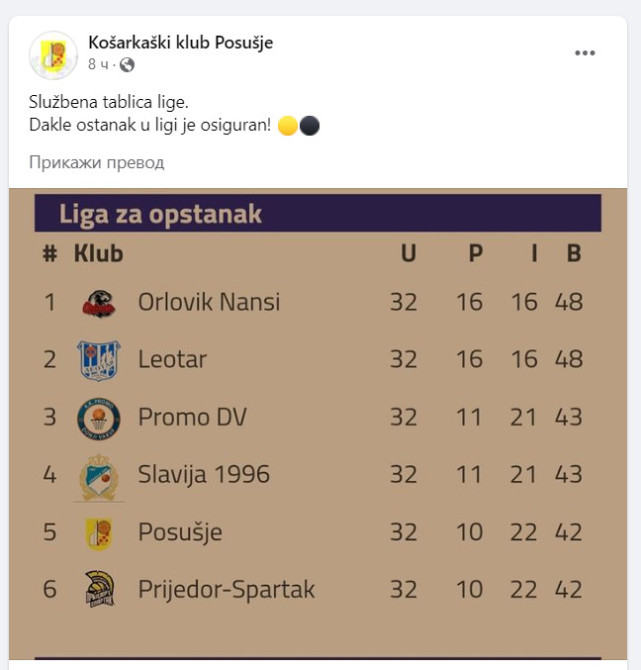Click the Prijedor-Spartak team name
The width and height of the screenshot is (641, 670).
pyautogui.click(x=226, y=590)
